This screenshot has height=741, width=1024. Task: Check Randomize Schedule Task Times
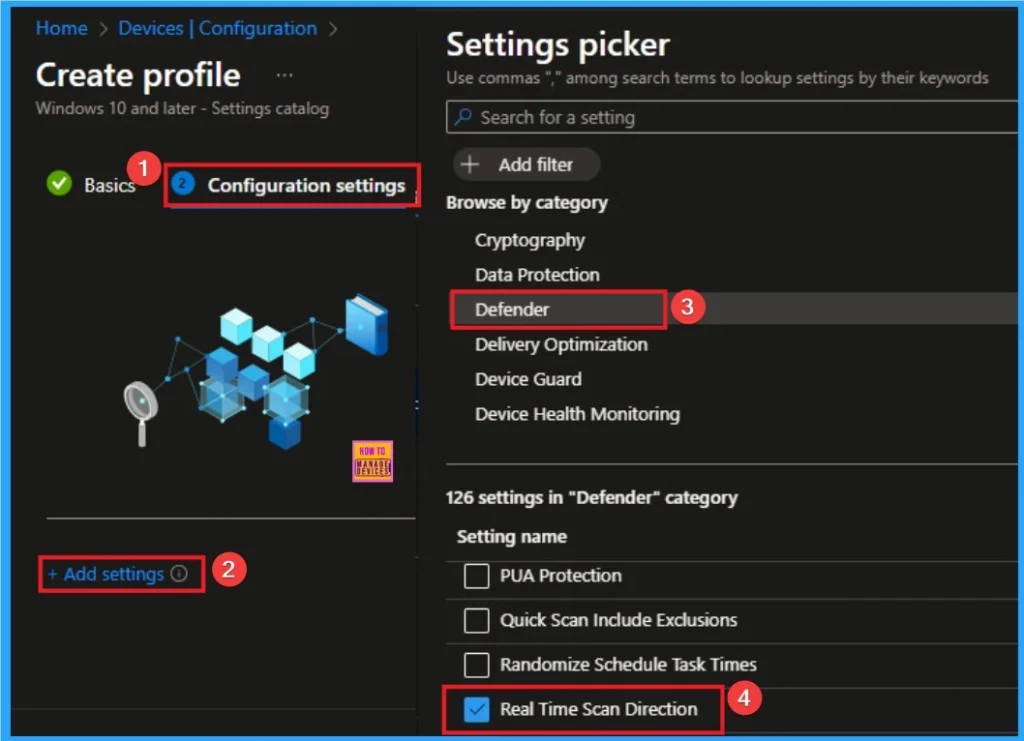click(x=476, y=665)
